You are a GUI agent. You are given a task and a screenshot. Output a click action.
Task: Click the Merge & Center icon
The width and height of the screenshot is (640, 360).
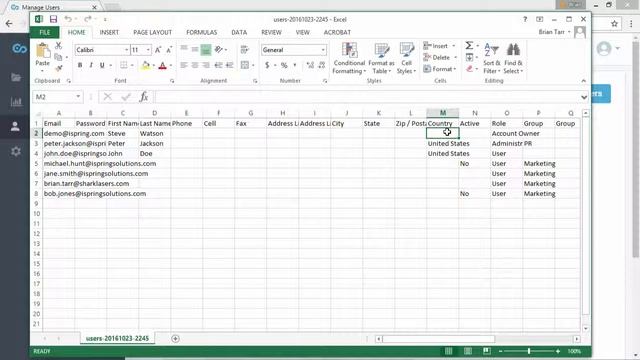click(x=244, y=65)
